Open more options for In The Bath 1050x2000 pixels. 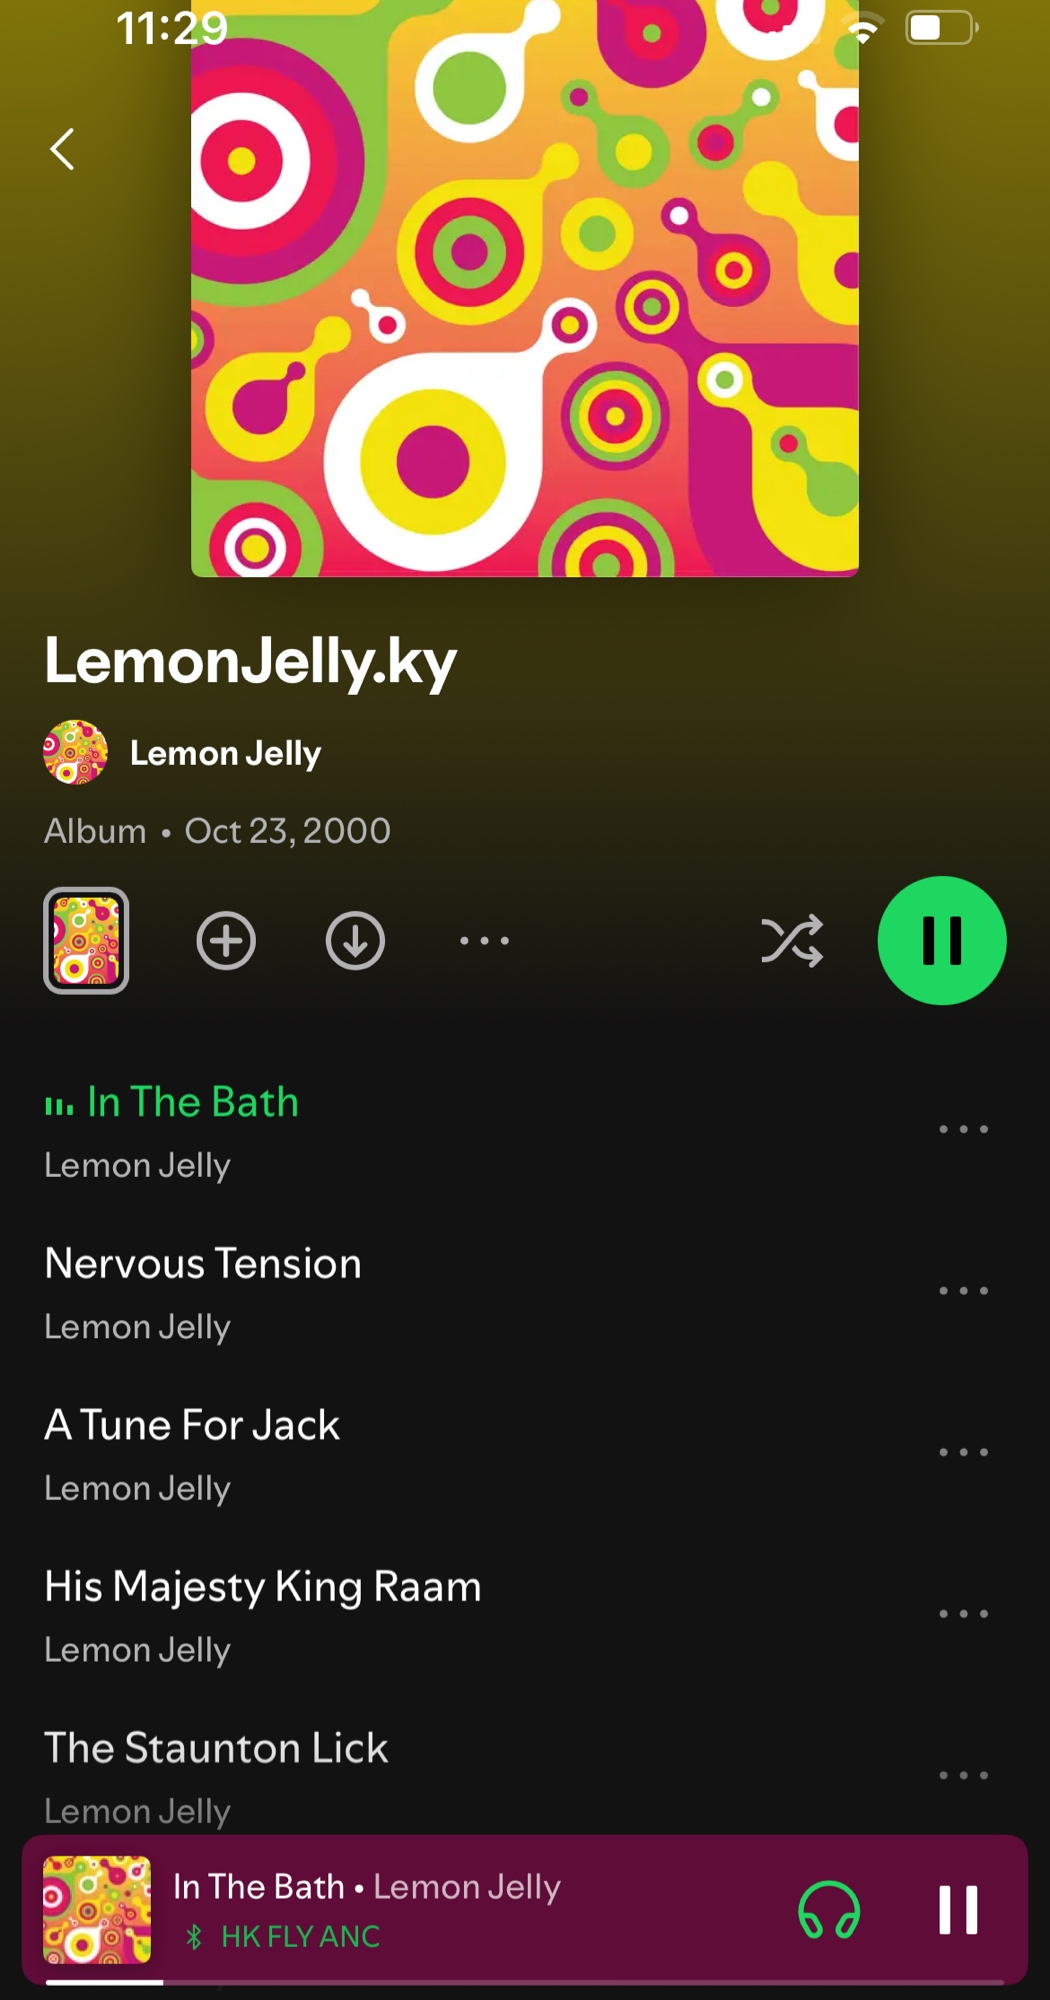point(964,1129)
